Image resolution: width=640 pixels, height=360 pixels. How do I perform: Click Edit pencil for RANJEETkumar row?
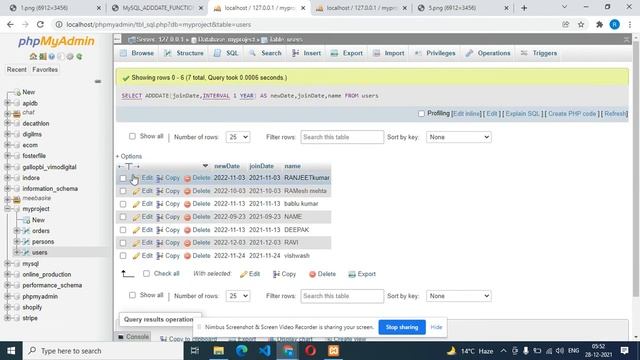point(136,178)
